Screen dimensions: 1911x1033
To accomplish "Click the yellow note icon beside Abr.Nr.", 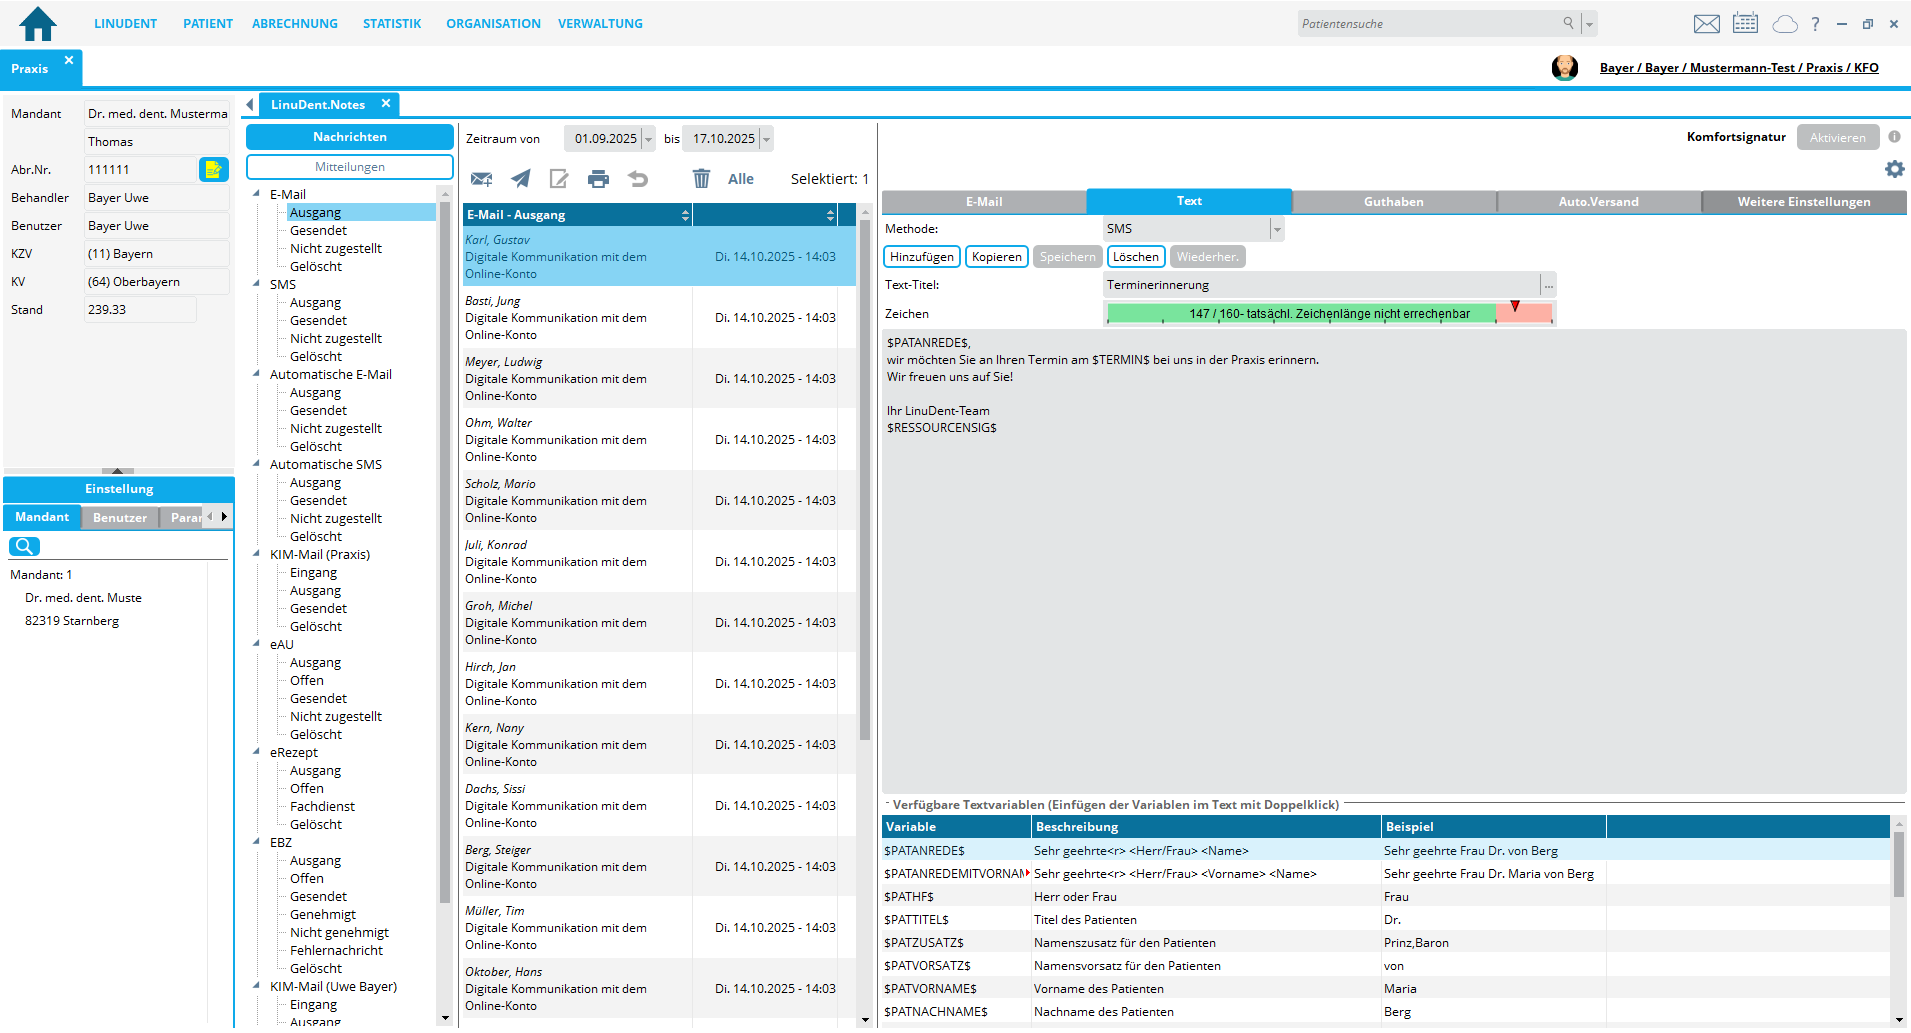I will pyautogui.click(x=213, y=170).
